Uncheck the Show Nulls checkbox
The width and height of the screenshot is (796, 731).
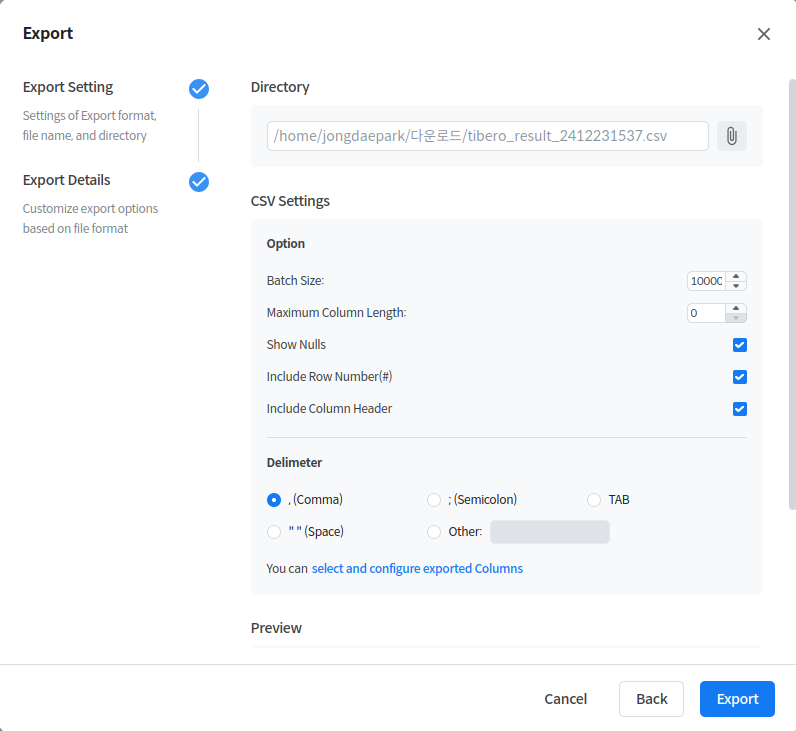tap(740, 345)
